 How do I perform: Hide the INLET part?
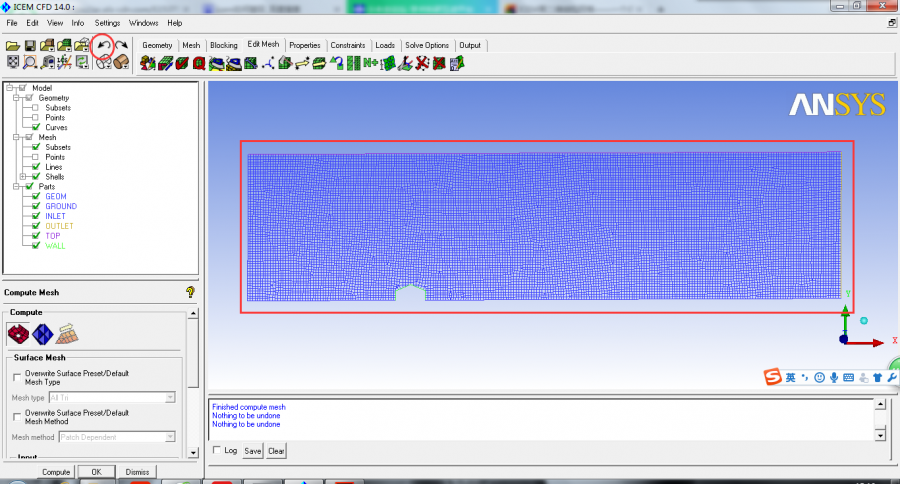(36, 216)
